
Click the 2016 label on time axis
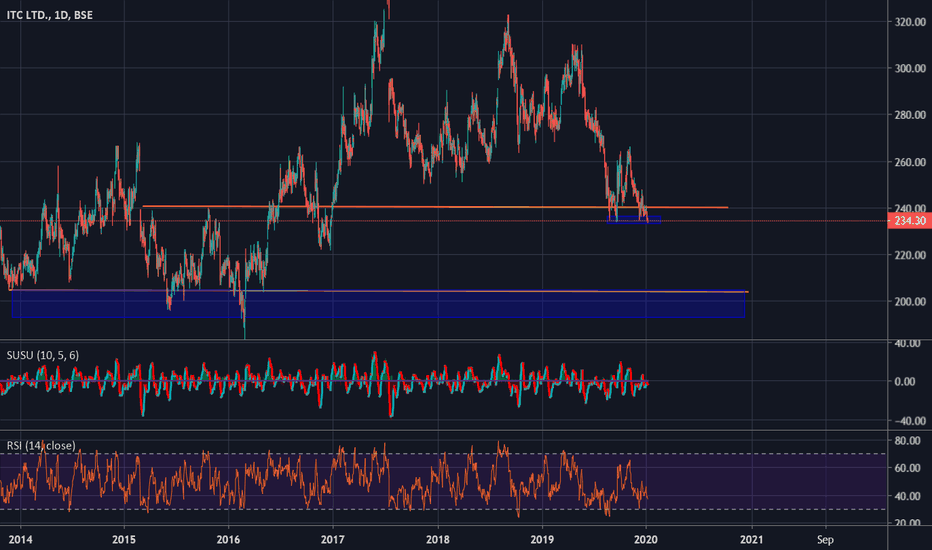[x=228, y=540]
